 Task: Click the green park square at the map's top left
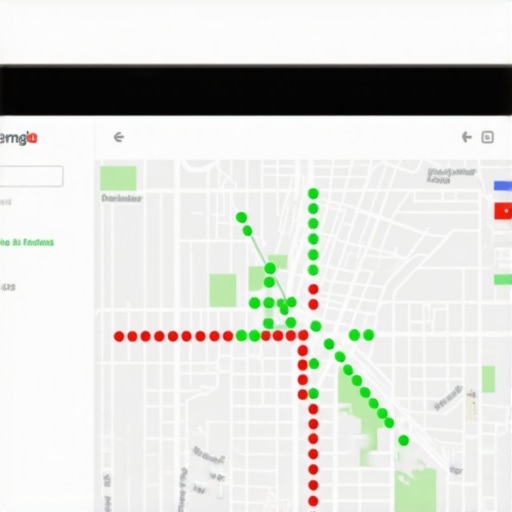coord(118,178)
